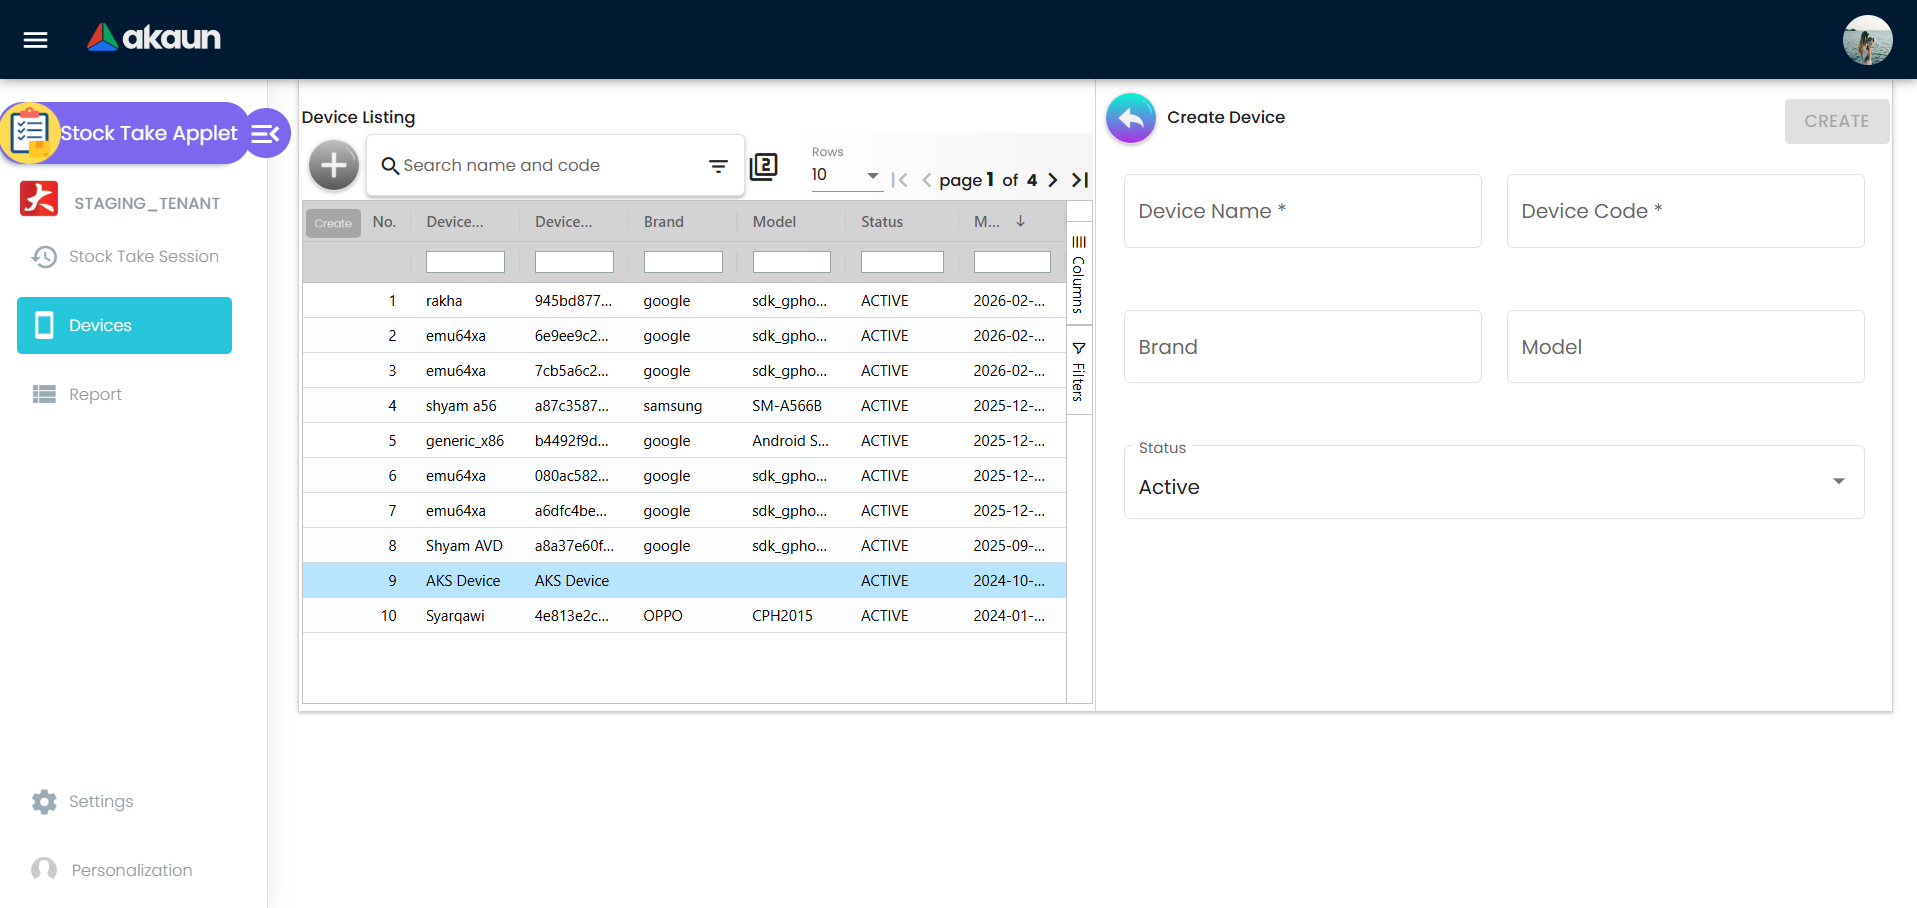Image resolution: width=1917 pixels, height=908 pixels.
Task: Toggle sort direction on the modified date column
Action: click(x=1019, y=221)
